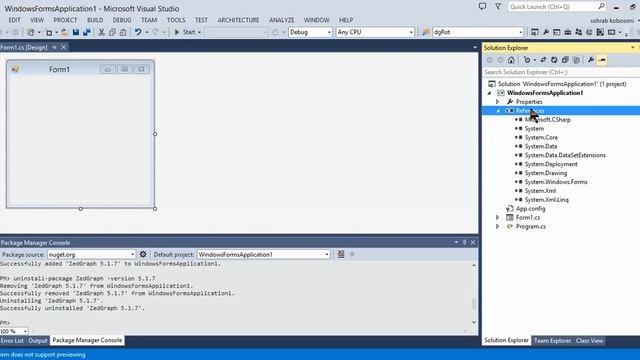This screenshot has width=640, height=360.
Task: Click the Save icon in the toolbar
Action: (76, 32)
